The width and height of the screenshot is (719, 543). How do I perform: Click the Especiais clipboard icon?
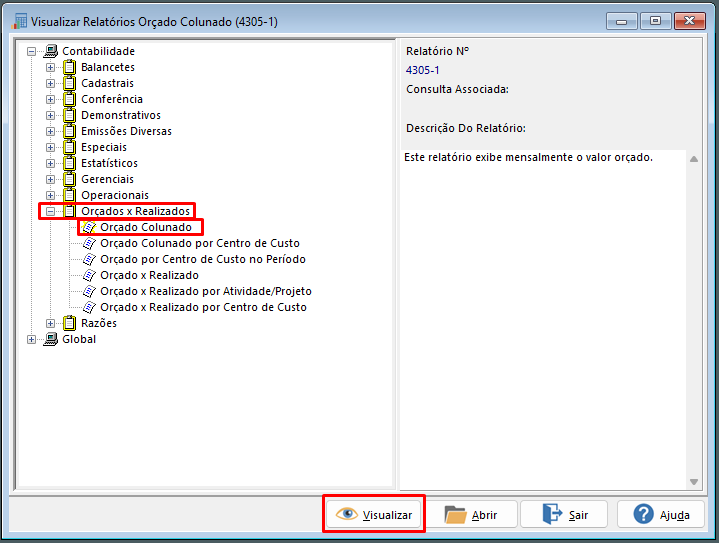(x=69, y=148)
